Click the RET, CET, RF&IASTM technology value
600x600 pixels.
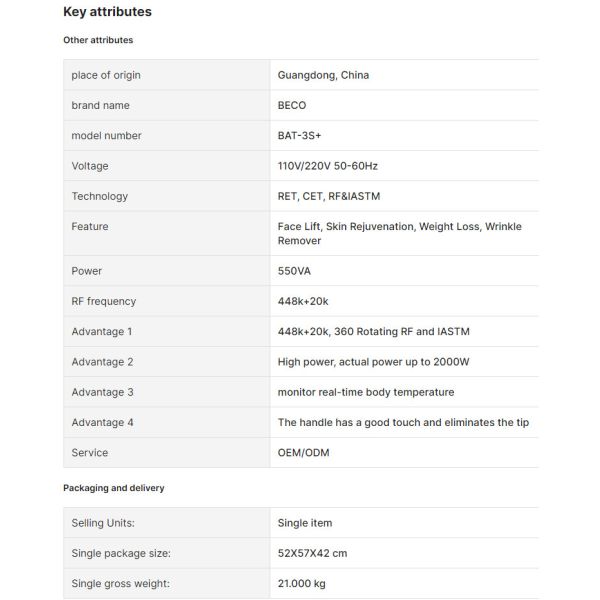click(x=328, y=196)
